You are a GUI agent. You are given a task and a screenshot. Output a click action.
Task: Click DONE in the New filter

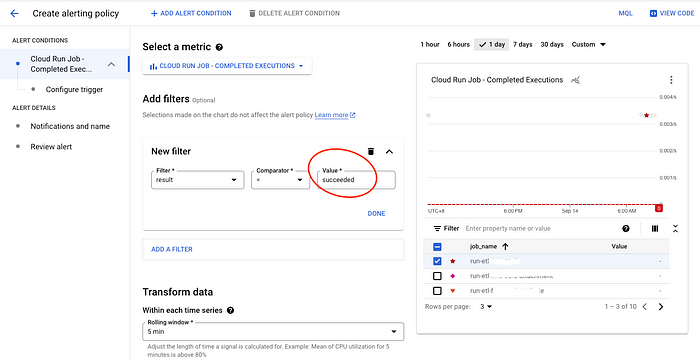[376, 214]
